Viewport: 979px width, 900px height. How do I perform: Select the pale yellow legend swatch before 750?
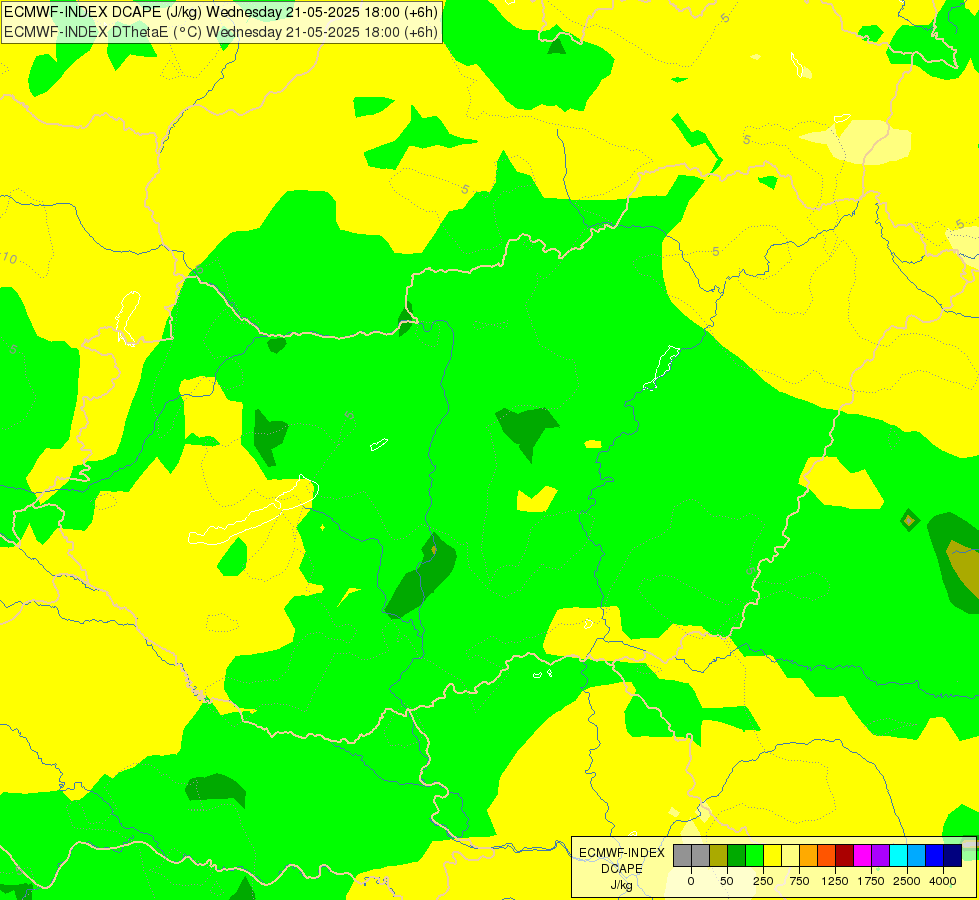click(790, 856)
